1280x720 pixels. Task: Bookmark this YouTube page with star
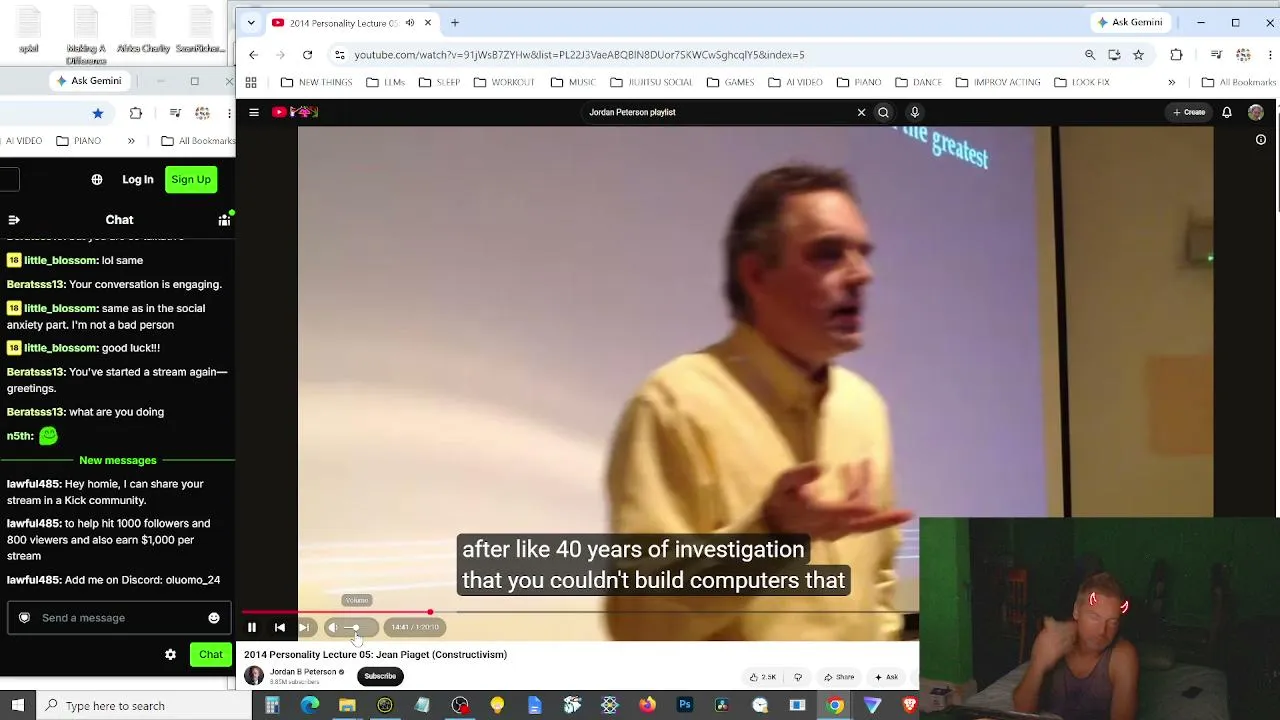click(1138, 55)
